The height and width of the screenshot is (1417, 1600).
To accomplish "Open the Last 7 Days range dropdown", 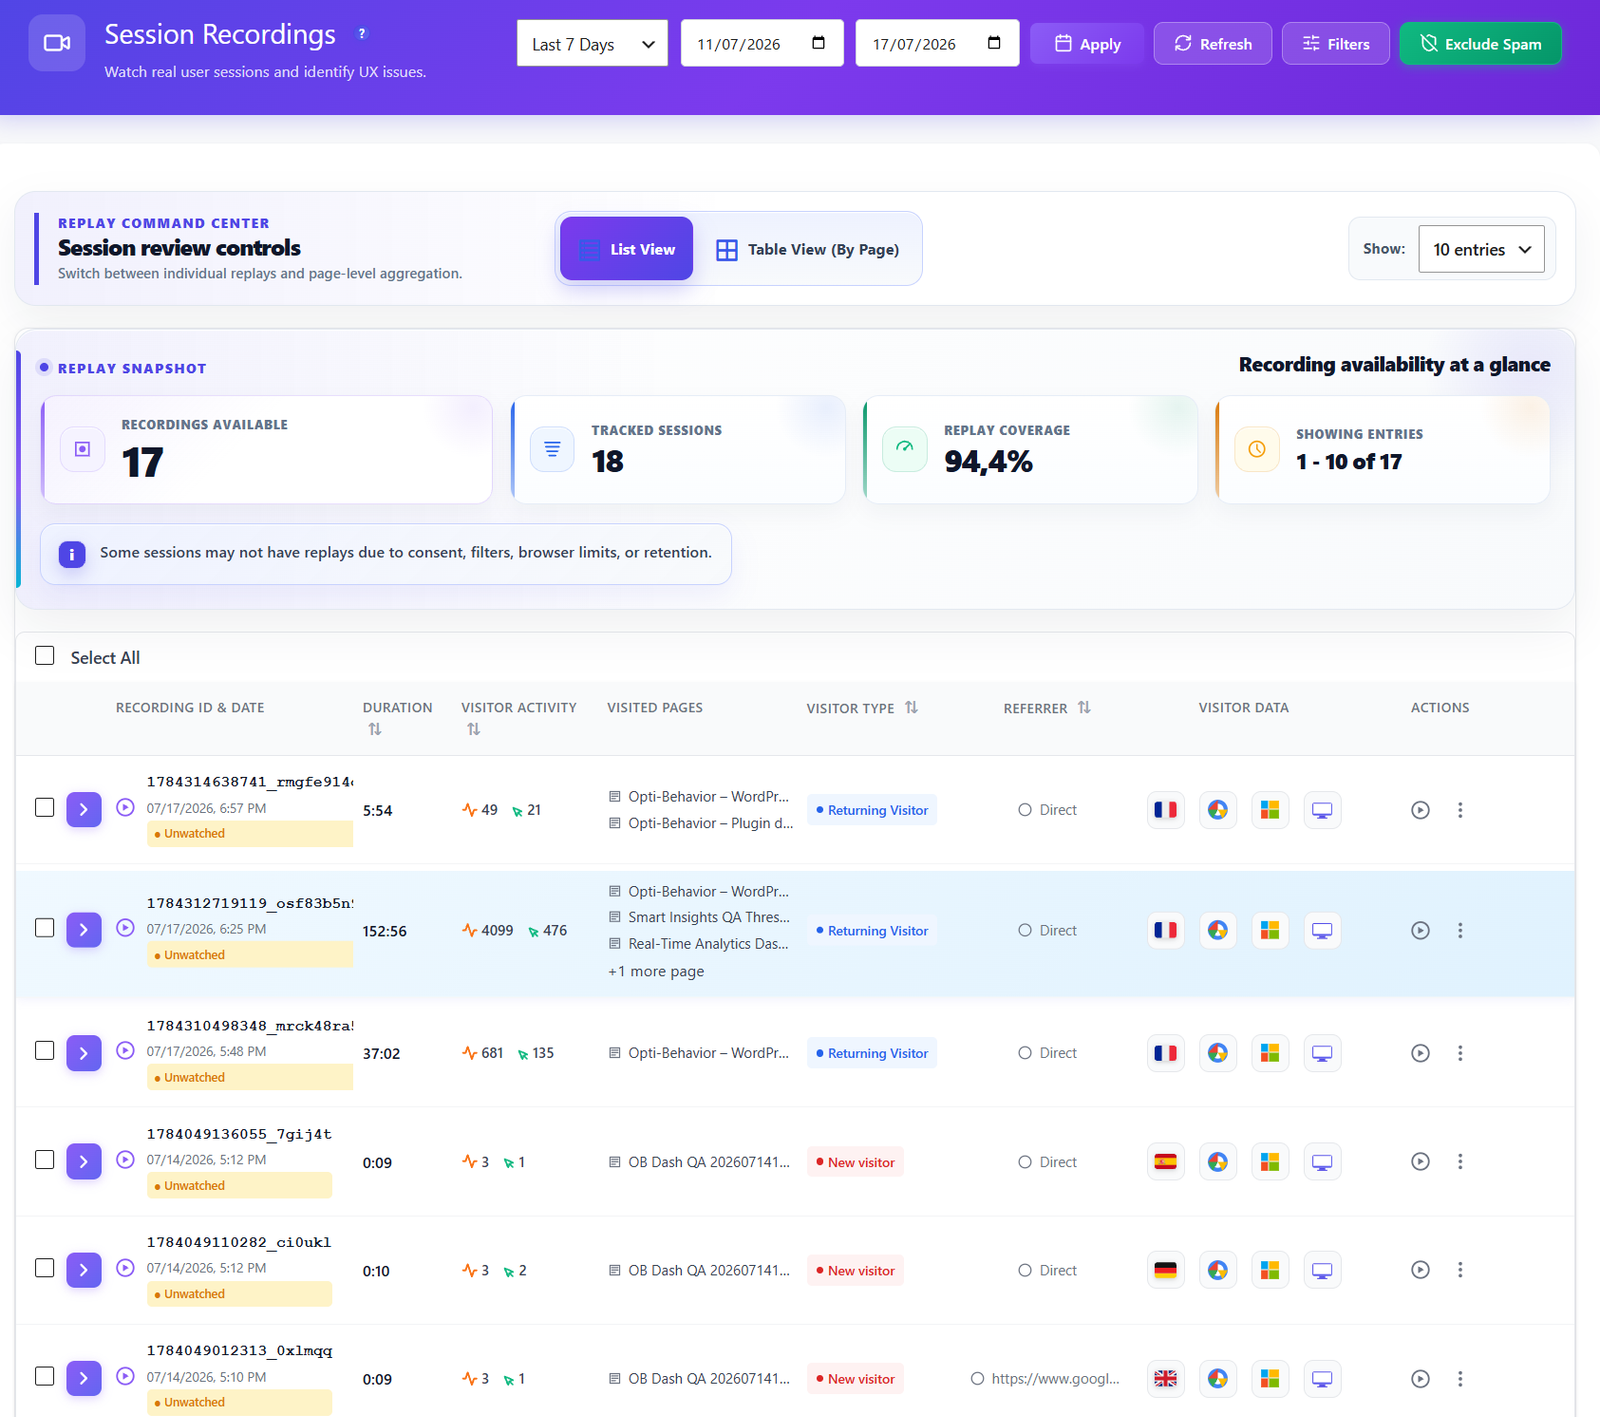I will [x=592, y=44].
